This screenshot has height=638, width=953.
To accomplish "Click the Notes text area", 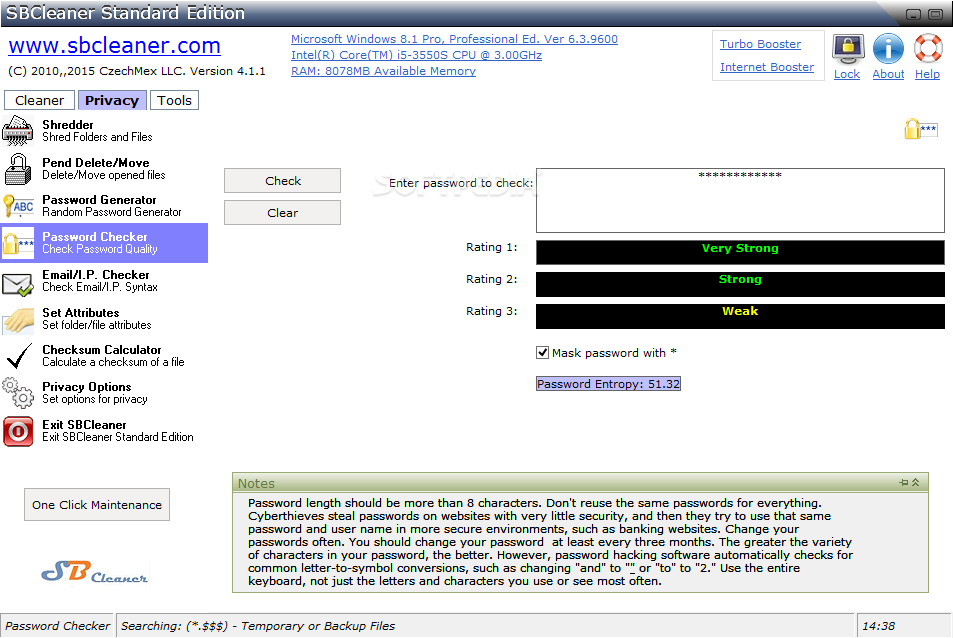I will point(580,542).
